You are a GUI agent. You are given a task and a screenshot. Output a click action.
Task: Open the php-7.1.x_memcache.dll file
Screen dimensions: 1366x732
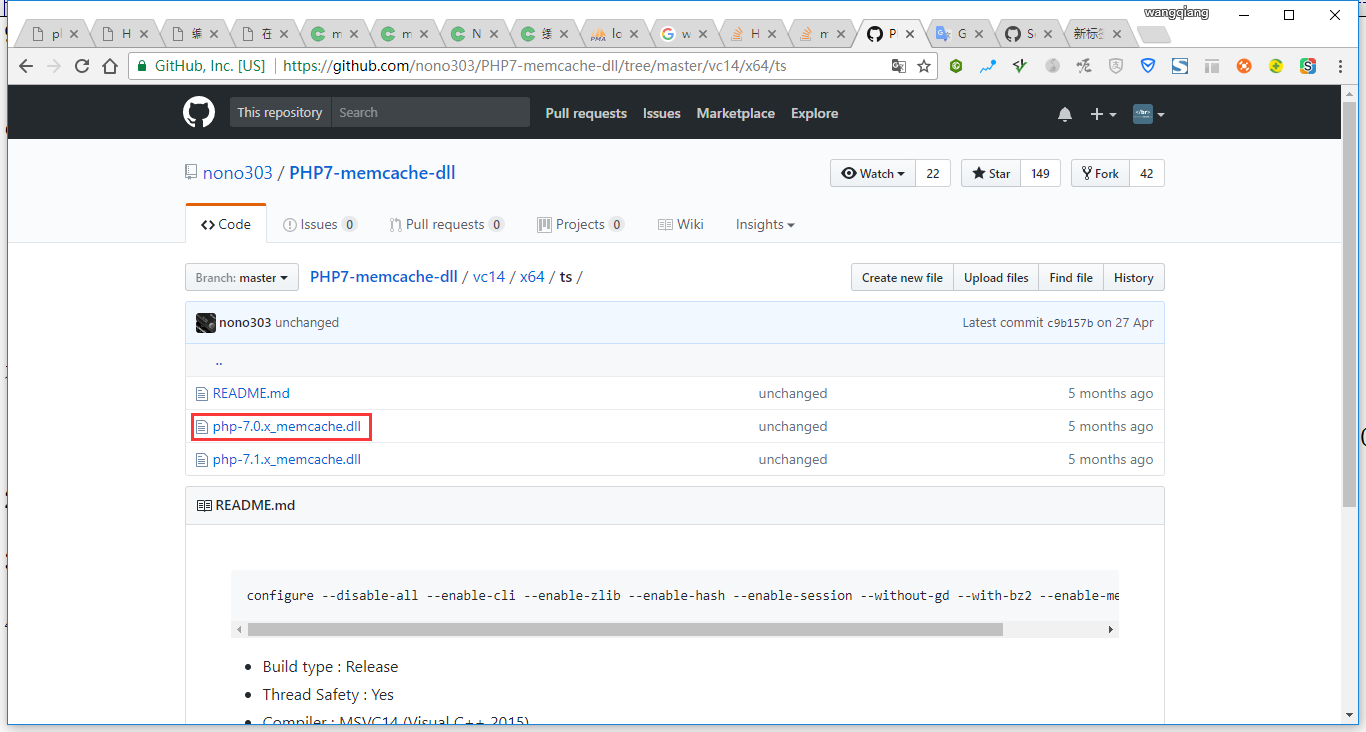(287, 460)
